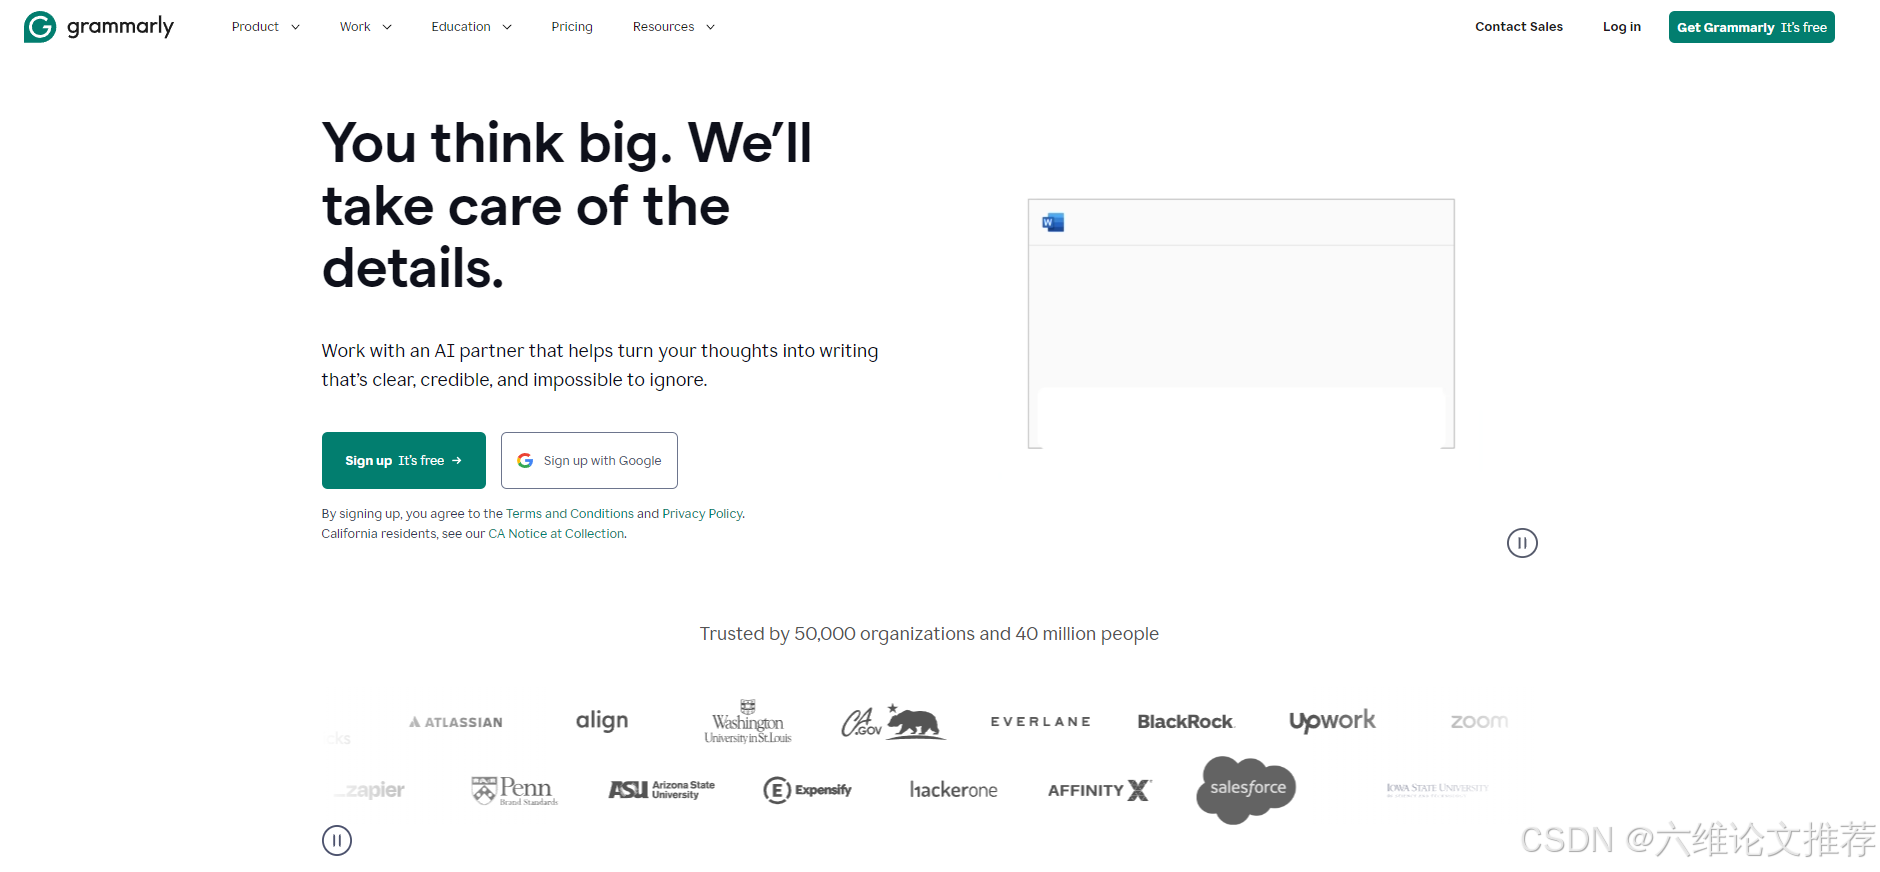Click the HackerOne logo
The height and width of the screenshot is (872, 1880).
tap(953, 790)
